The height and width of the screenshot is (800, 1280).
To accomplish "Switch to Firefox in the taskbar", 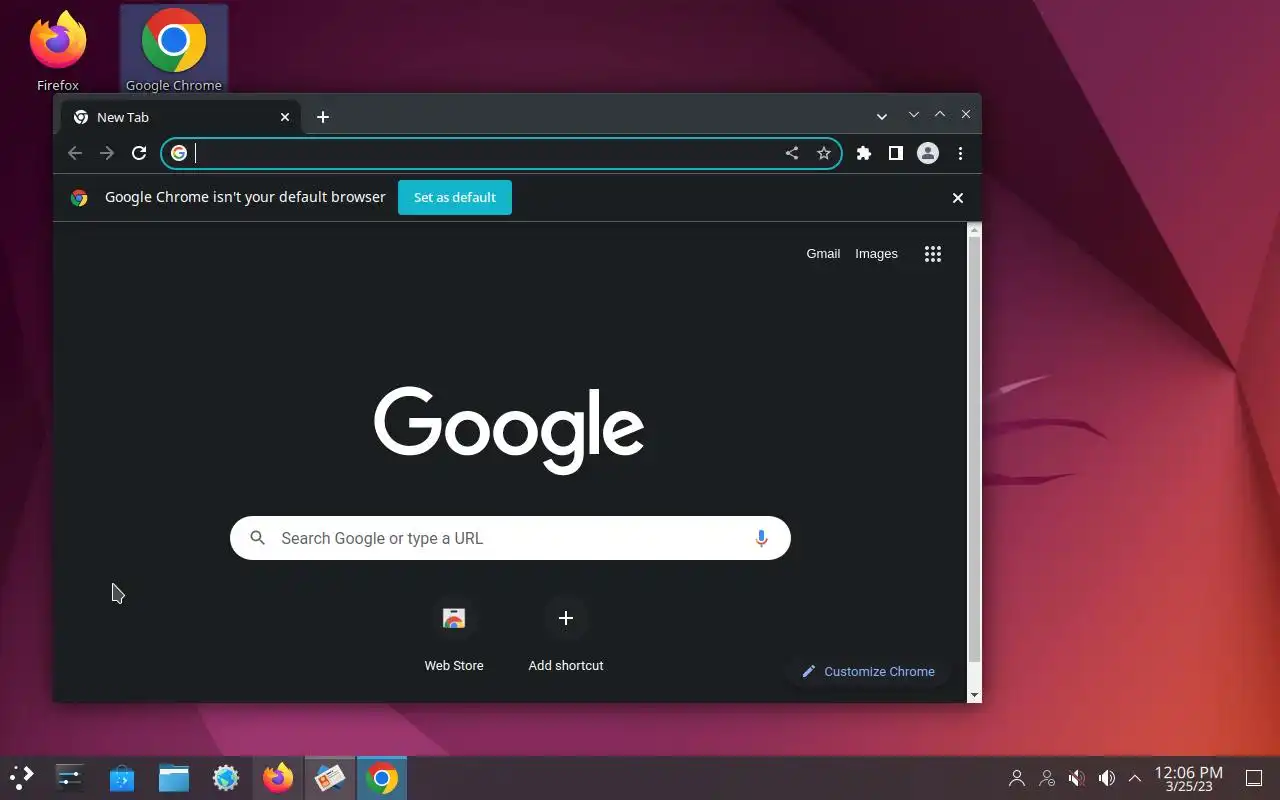I will pos(278,777).
